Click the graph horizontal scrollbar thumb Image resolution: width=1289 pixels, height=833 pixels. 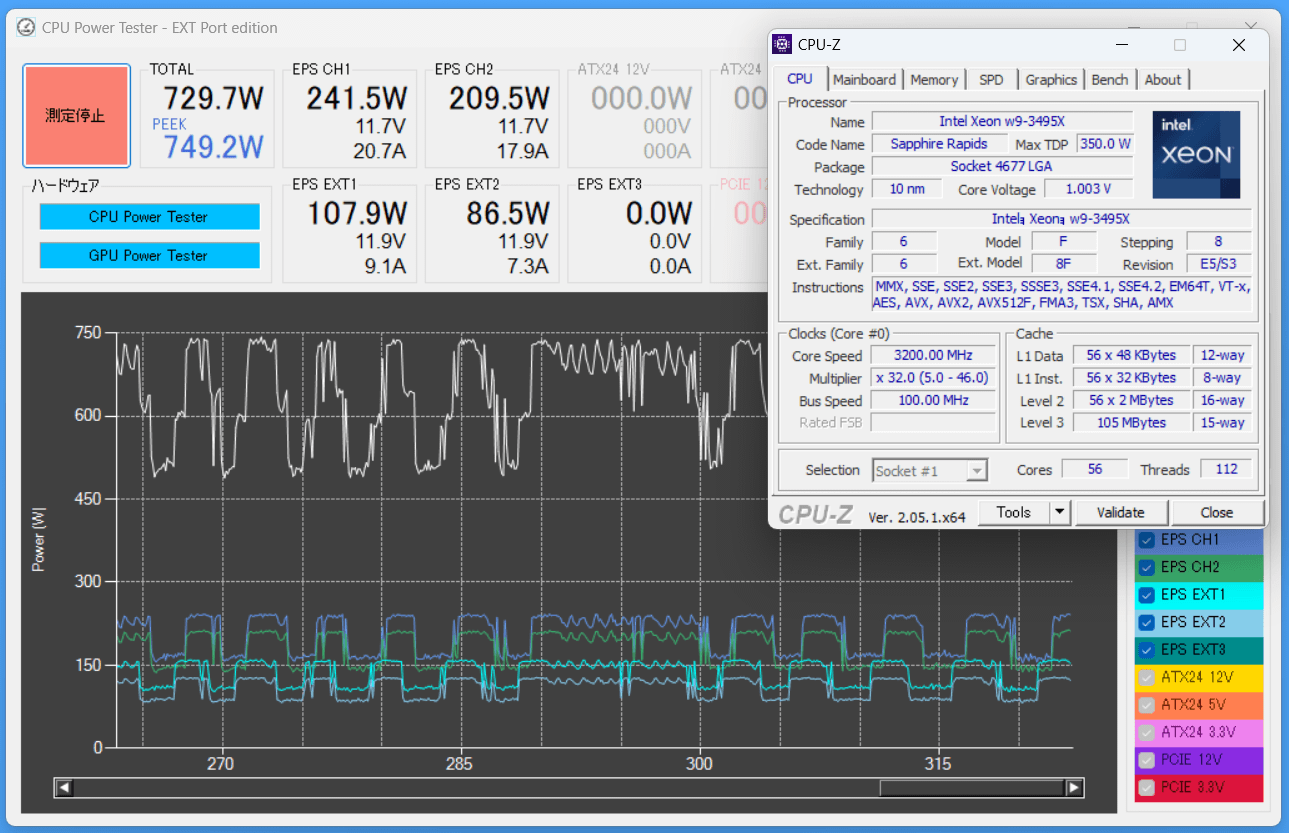972,788
